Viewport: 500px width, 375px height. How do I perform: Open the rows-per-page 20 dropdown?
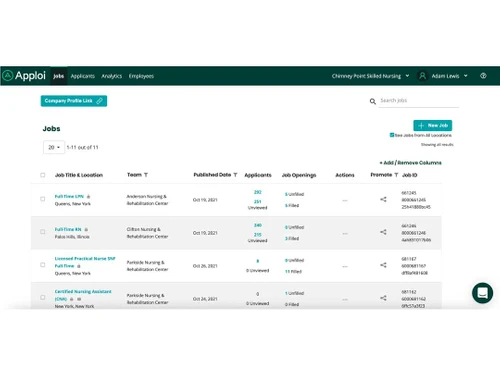[54, 147]
